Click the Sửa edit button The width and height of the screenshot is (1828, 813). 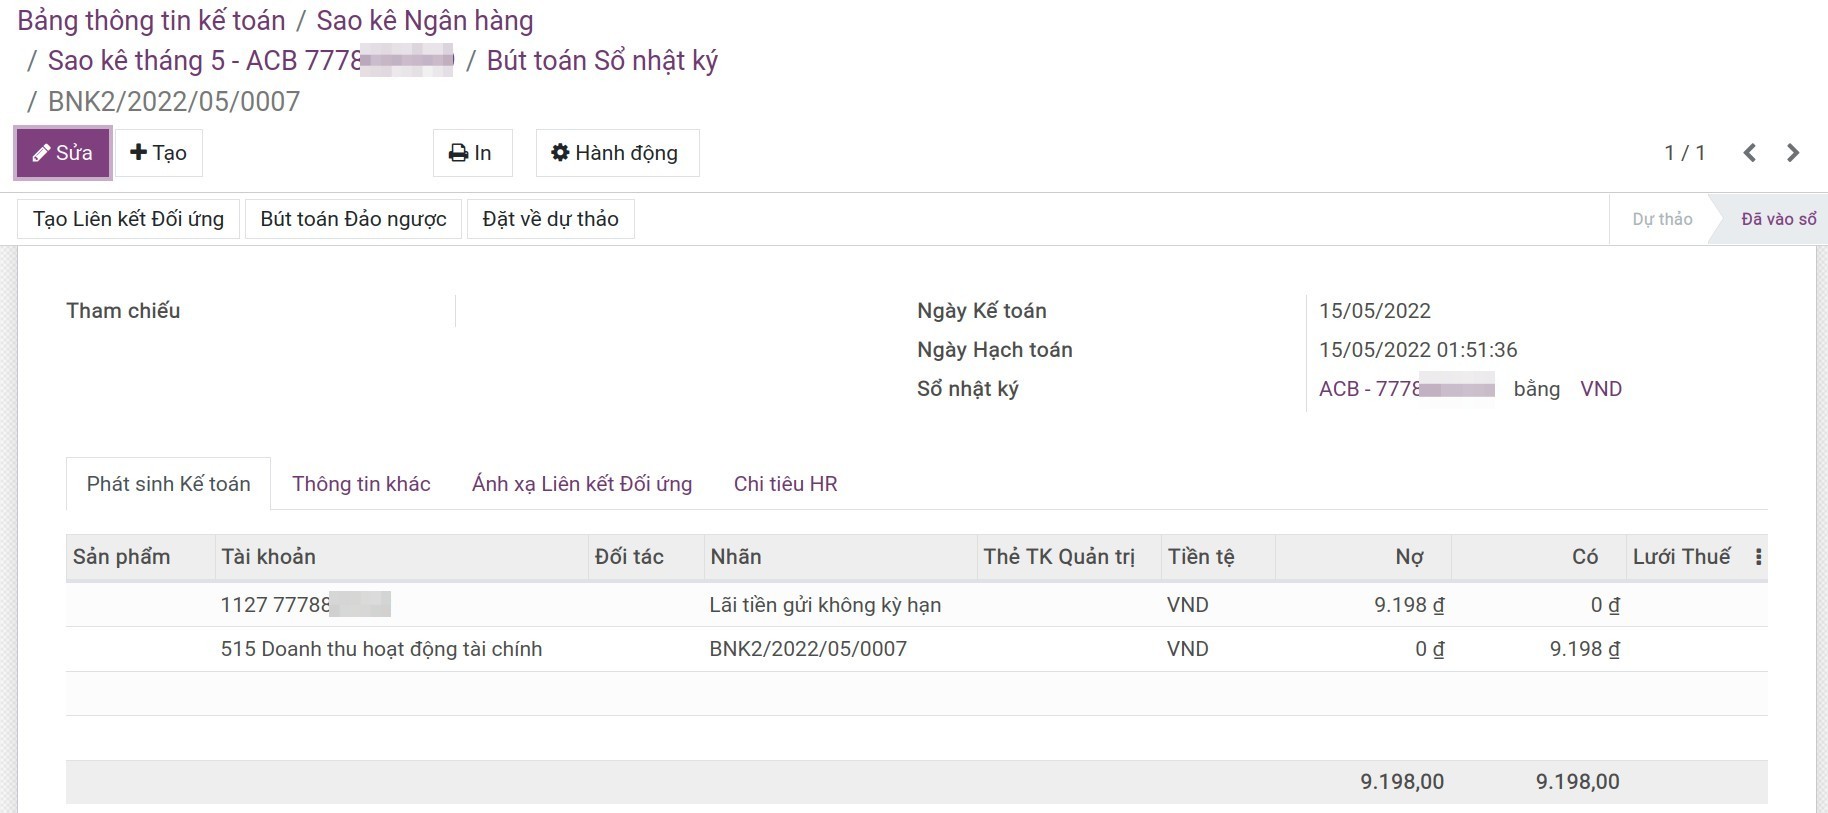pos(62,153)
